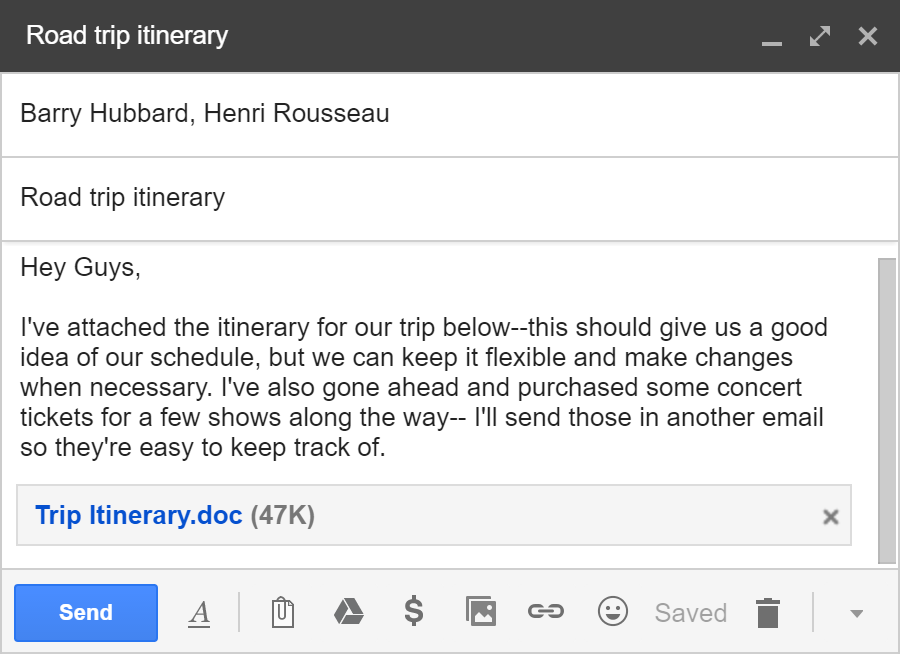900x654 pixels.
Task: Expand the more options arrow
Action: click(x=856, y=613)
